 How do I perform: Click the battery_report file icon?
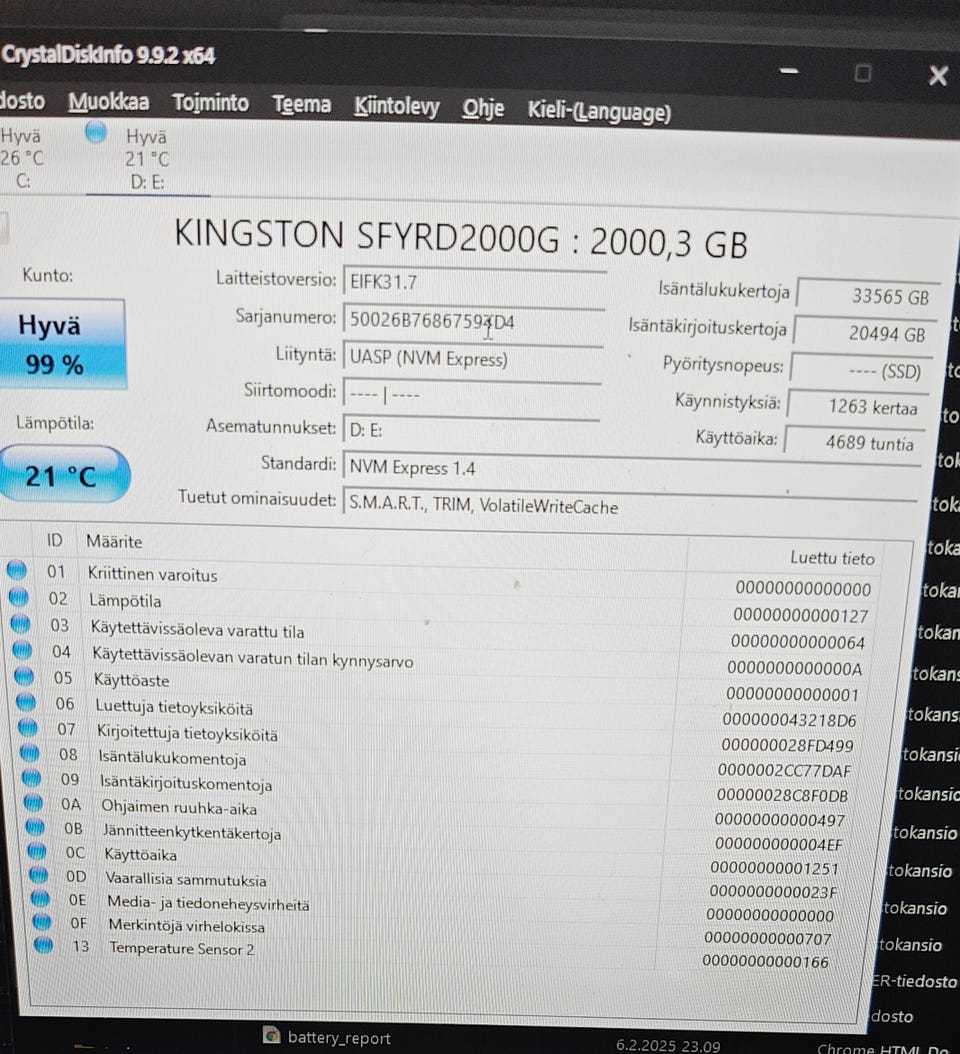point(272,1034)
